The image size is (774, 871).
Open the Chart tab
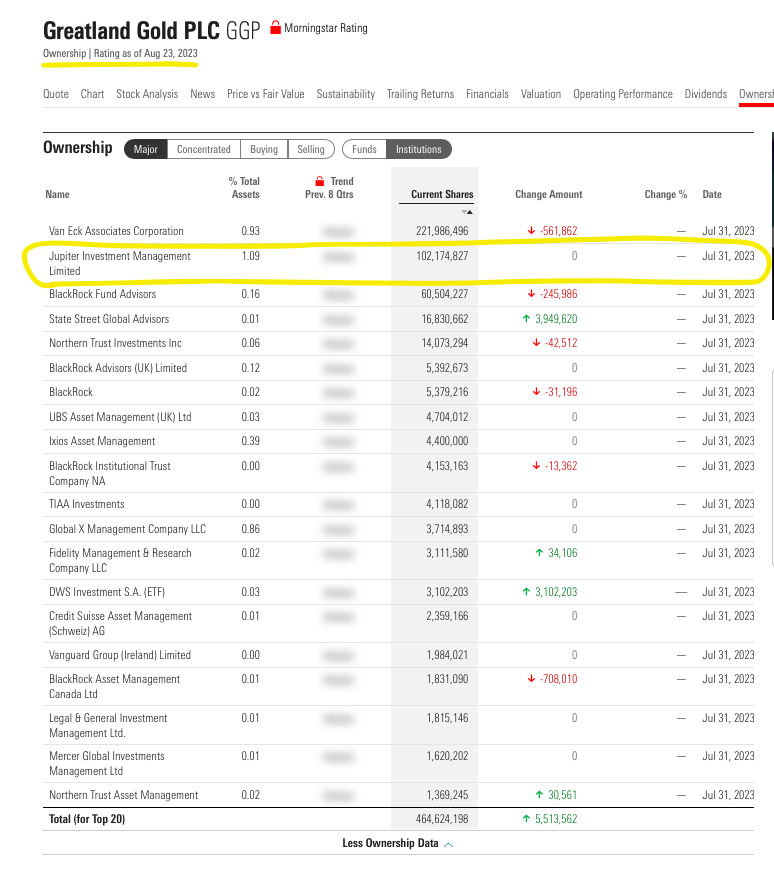92,94
